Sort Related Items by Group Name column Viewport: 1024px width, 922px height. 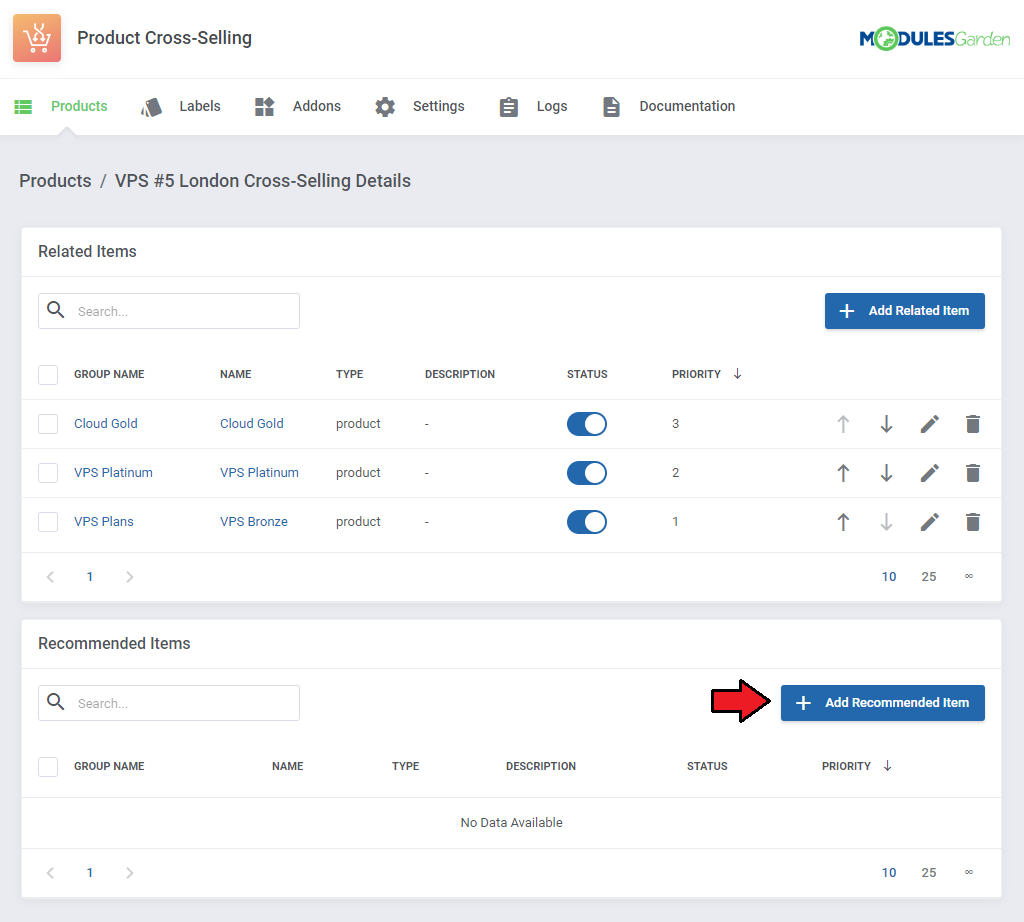pyautogui.click(x=109, y=374)
